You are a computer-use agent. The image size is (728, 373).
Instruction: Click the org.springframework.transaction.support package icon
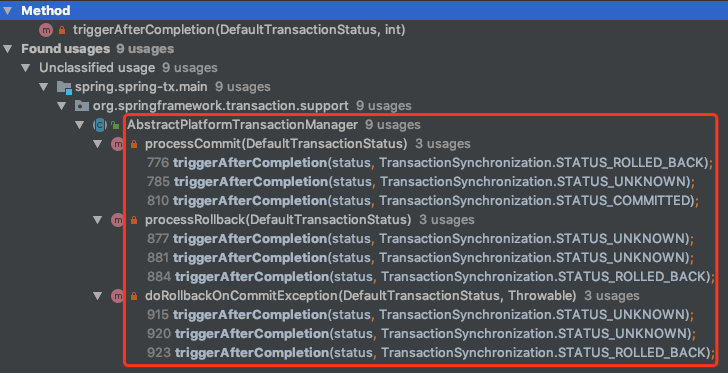(82, 106)
